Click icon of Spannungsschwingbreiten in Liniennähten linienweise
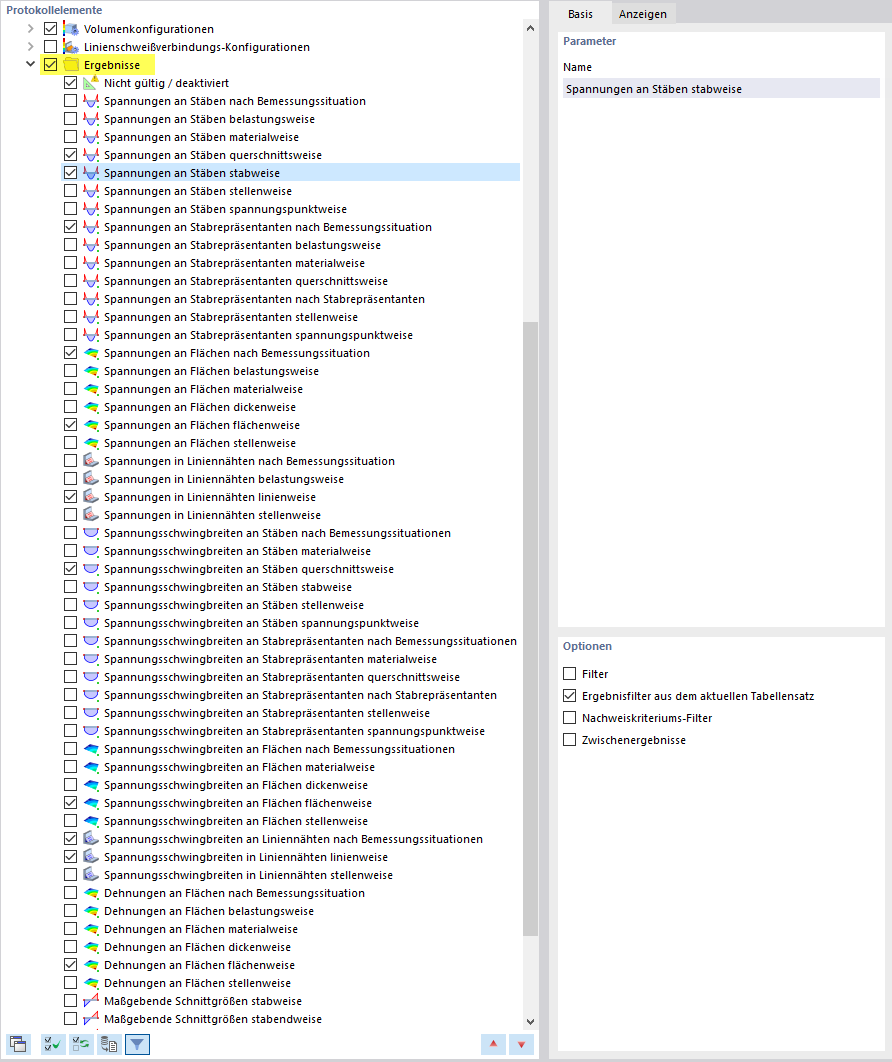Screen dimensions: 892x1062 click(91, 857)
